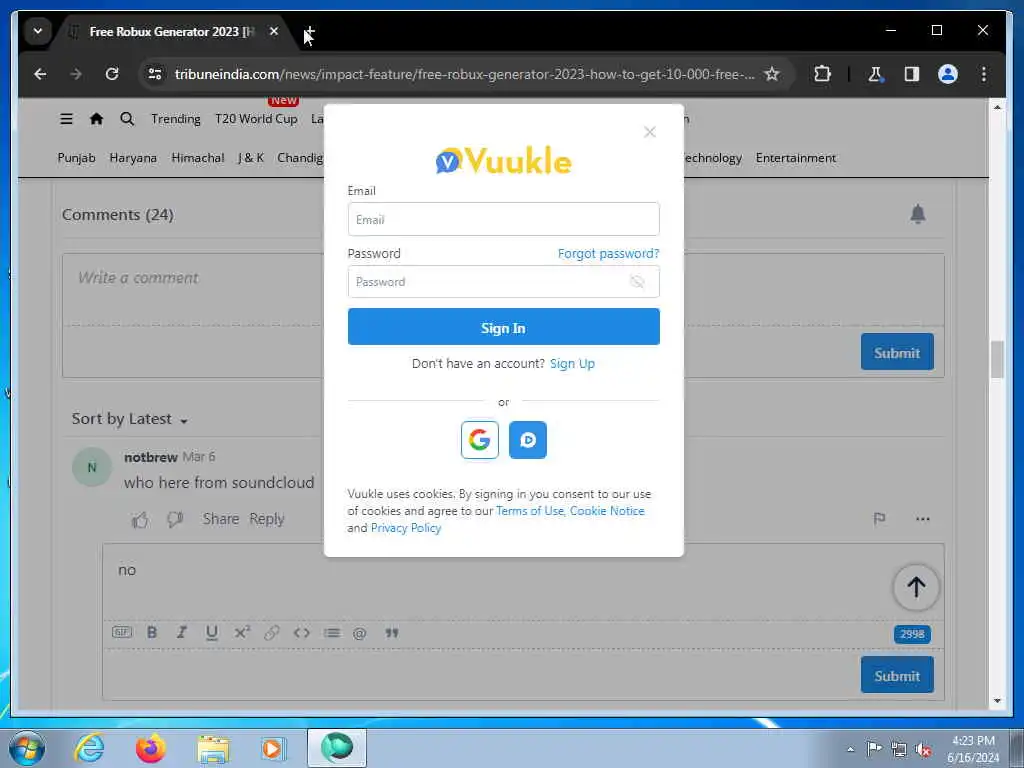1024x768 pixels.
Task: Toggle password visibility eye icon
Action: click(x=637, y=281)
